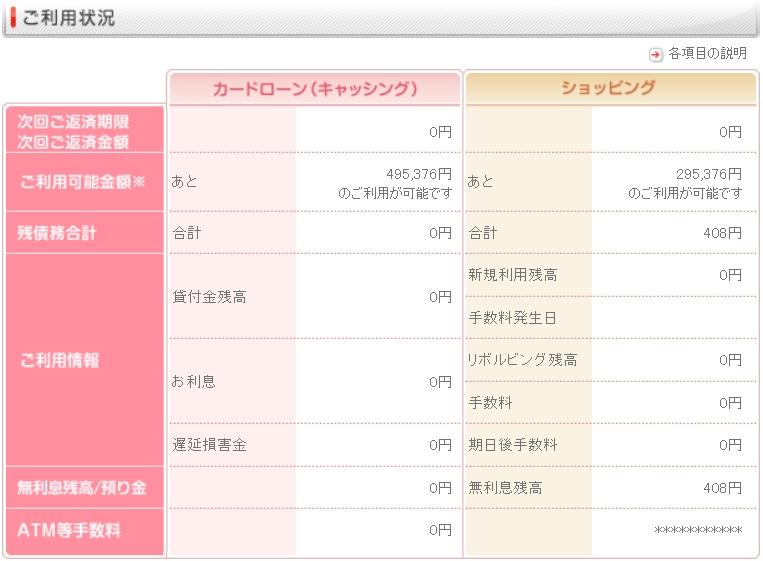Click the ATM等手数料 row header
The width and height of the screenshot is (763, 561).
tap(69, 530)
